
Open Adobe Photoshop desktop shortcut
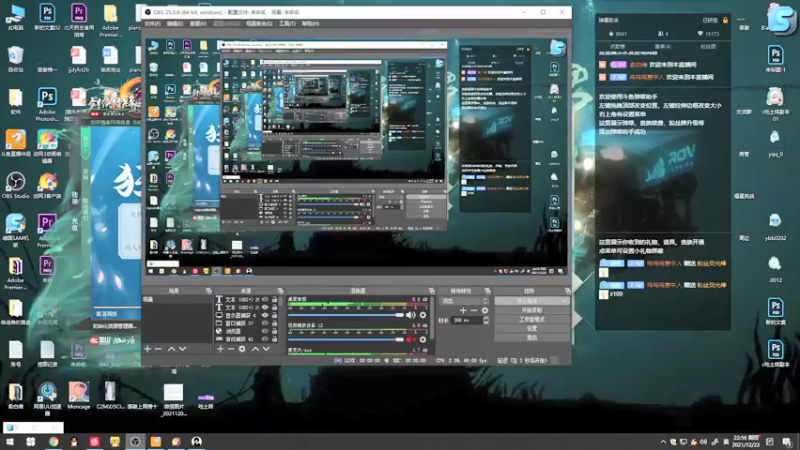pyautogui.click(x=47, y=104)
